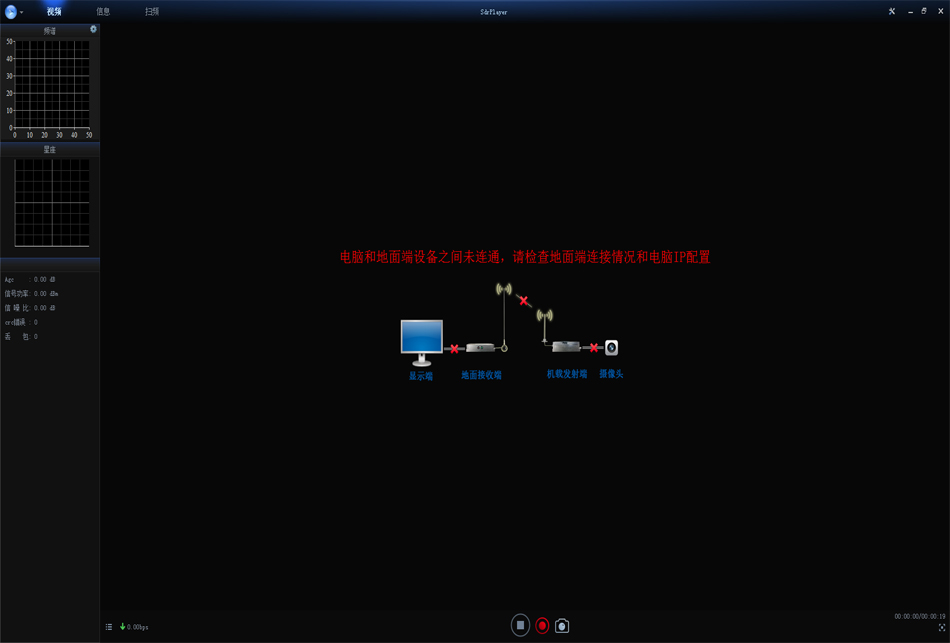Screen dimensions: 950x643
Task: Switch to the 视频 tab
Action: tap(54, 12)
